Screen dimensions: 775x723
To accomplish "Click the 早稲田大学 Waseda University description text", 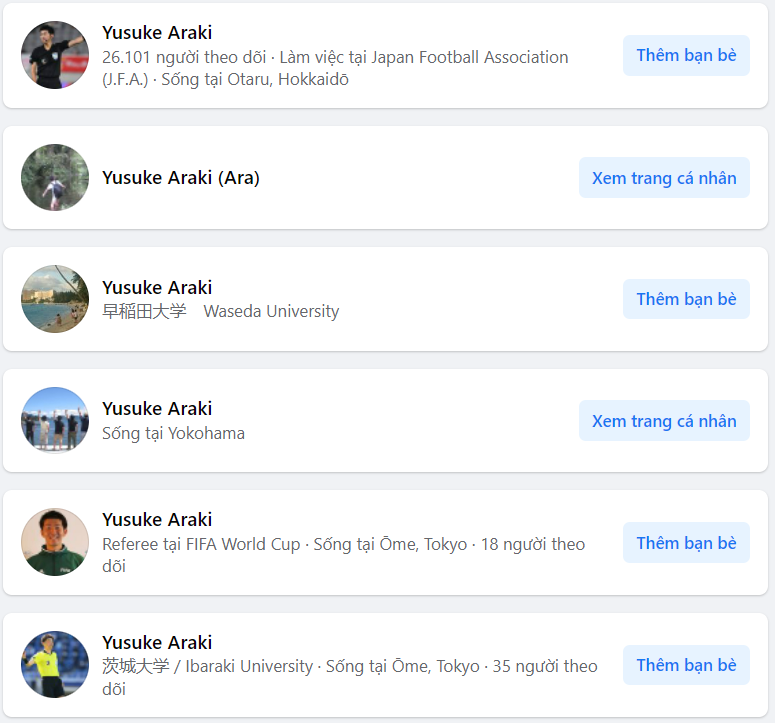I will coord(220,311).
